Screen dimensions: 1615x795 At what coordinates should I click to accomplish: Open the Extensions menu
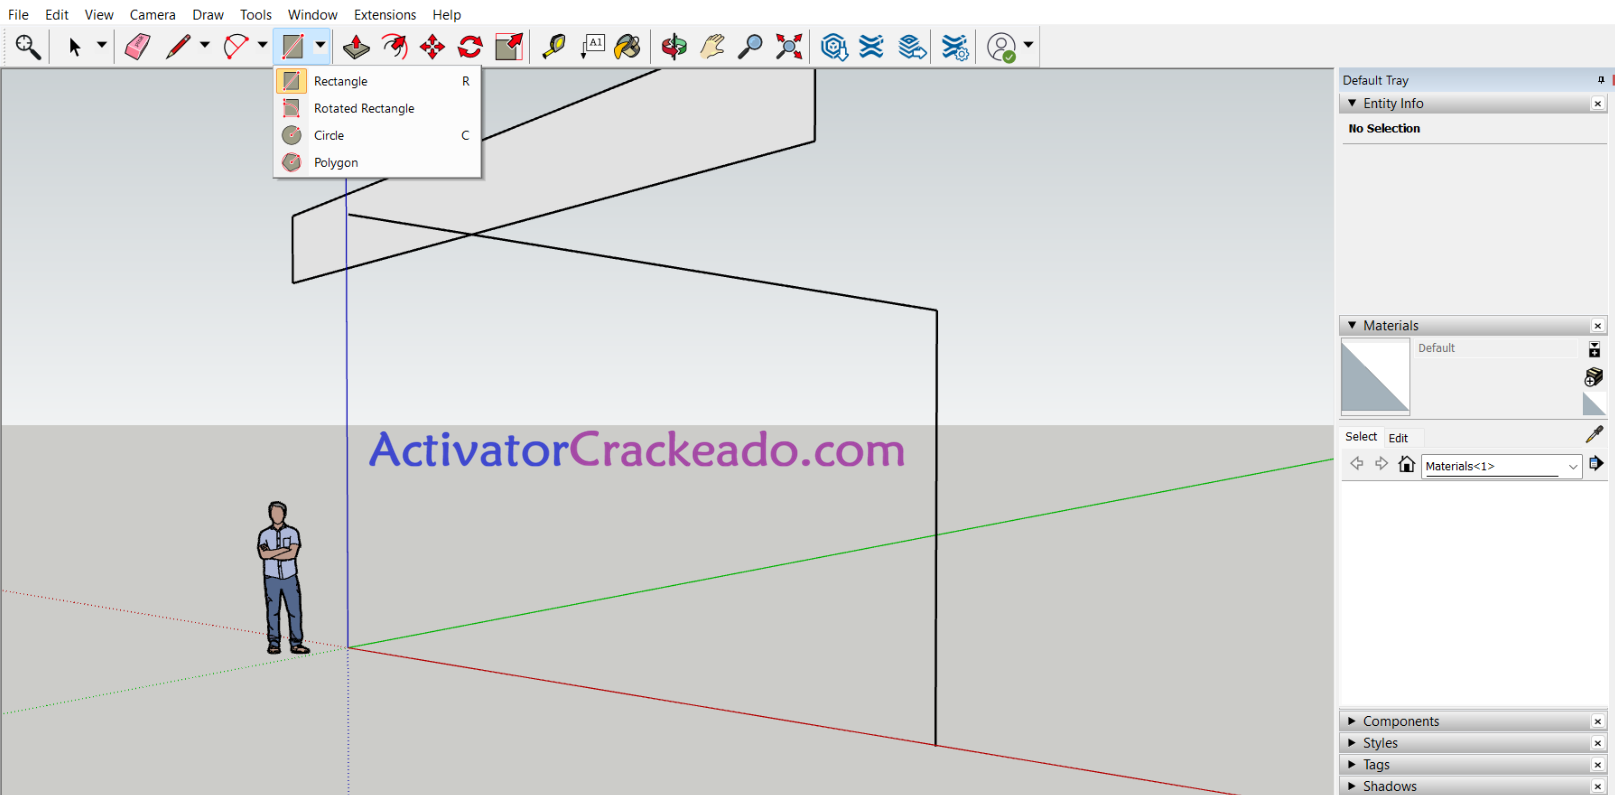click(x=385, y=14)
